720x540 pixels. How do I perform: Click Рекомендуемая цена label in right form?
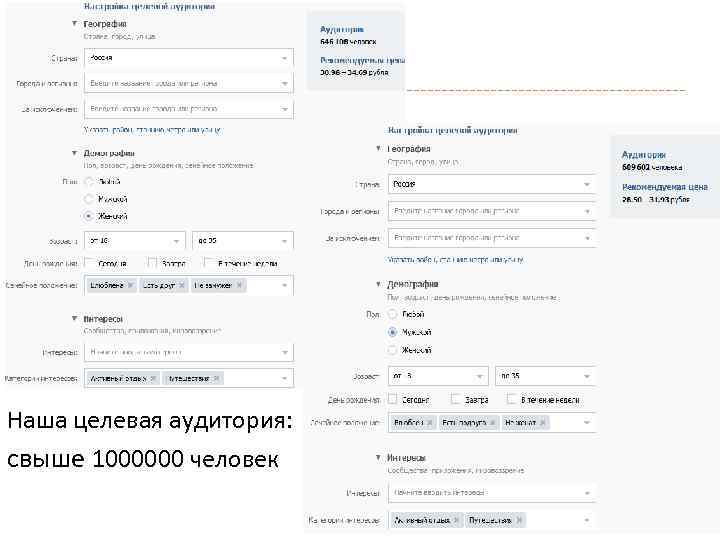click(664, 187)
